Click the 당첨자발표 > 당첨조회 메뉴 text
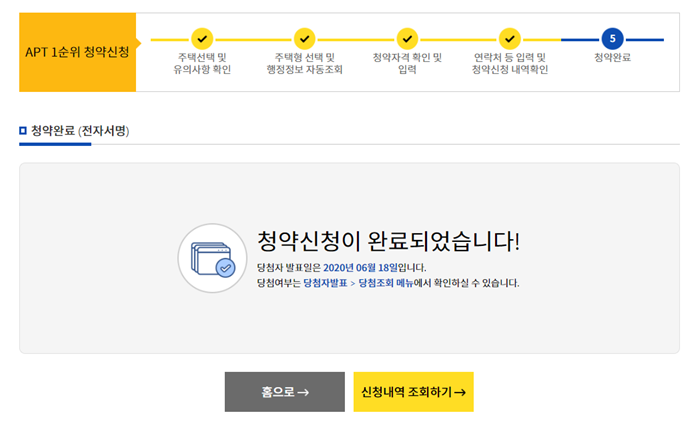This screenshot has height=429, width=696. click(x=358, y=283)
